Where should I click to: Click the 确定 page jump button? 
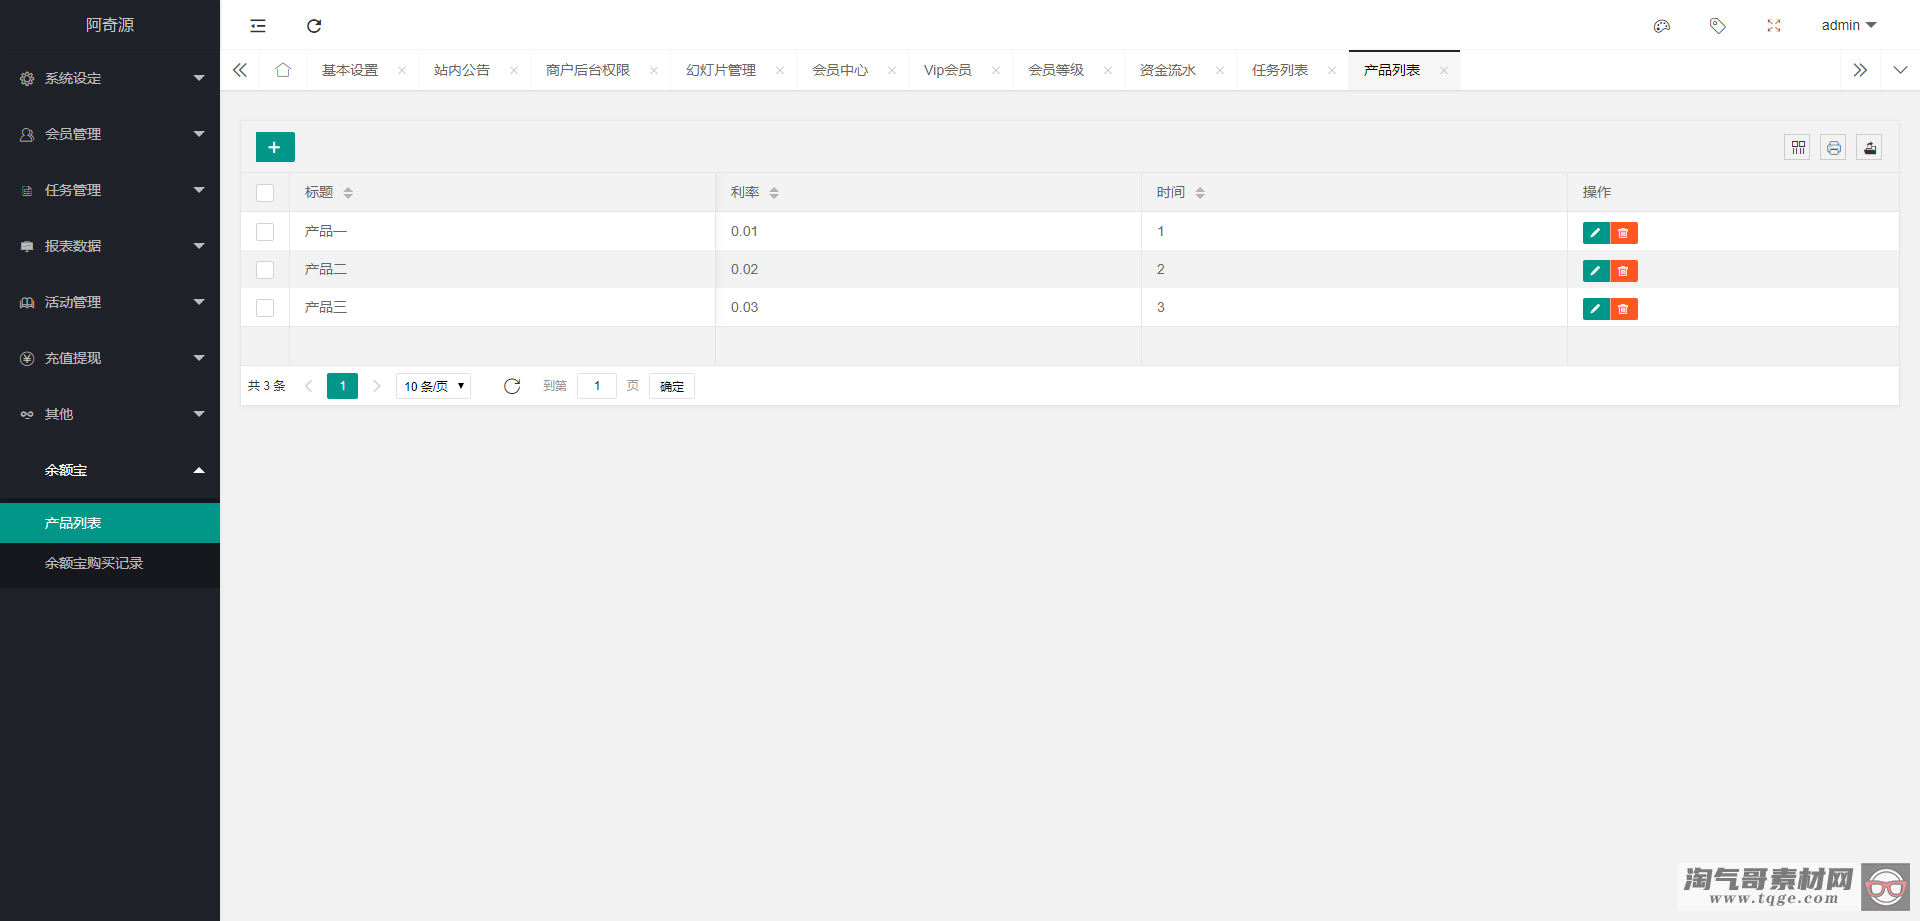[672, 386]
